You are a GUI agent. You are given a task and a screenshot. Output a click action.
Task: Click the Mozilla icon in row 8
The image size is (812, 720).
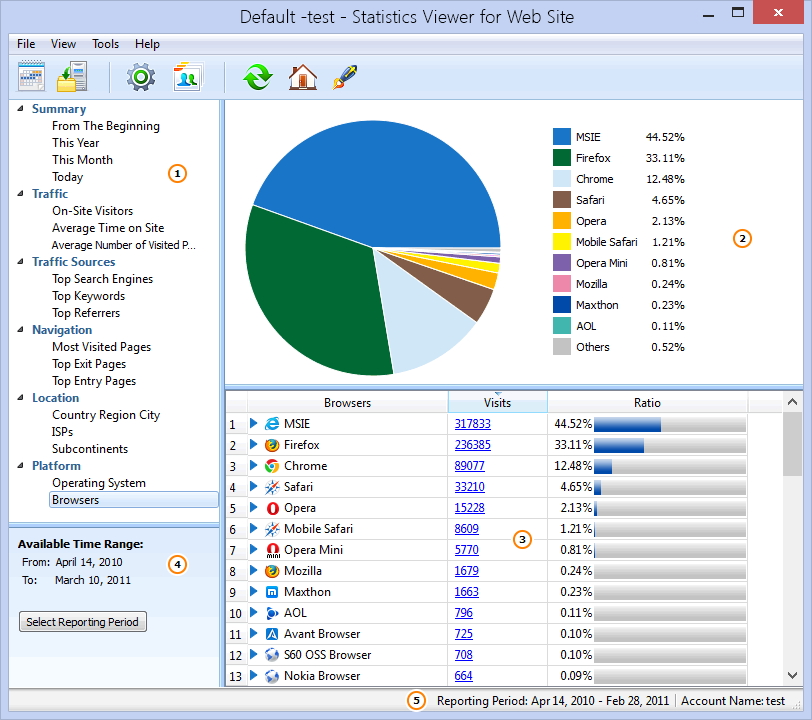[x=272, y=571]
